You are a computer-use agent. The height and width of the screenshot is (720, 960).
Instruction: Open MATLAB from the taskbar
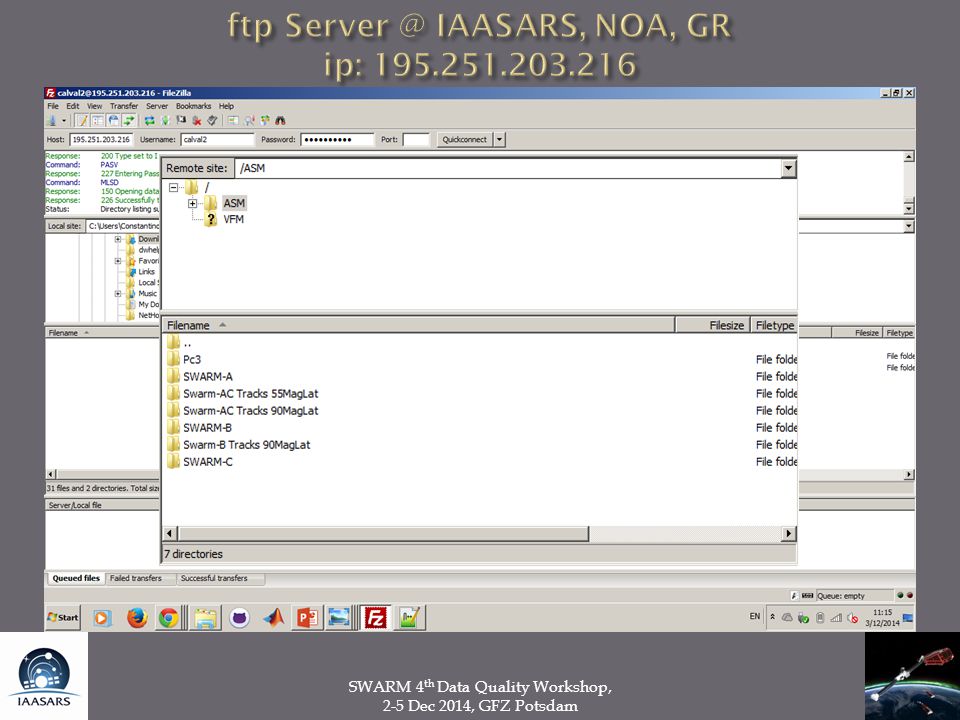(274, 618)
